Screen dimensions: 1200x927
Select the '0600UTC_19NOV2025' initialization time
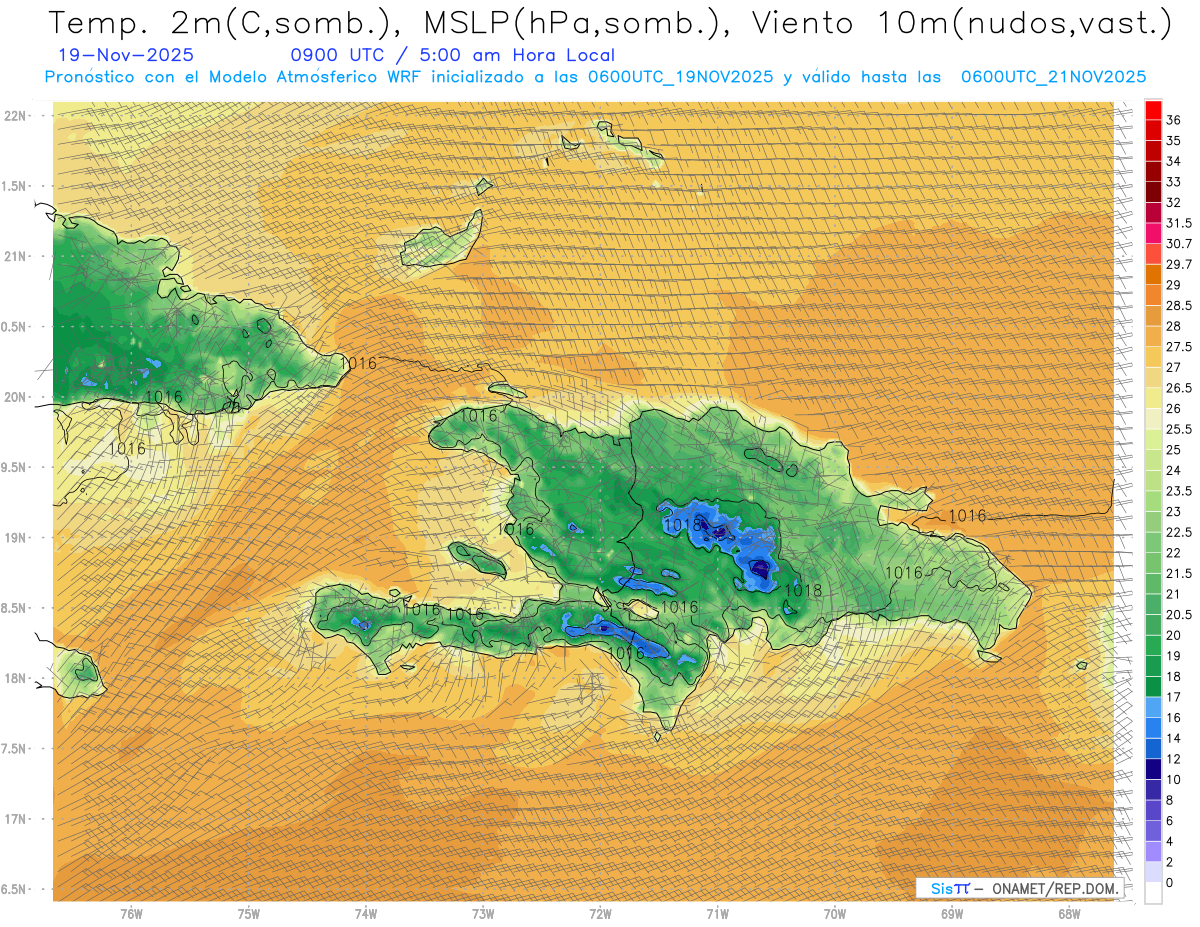coord(680,77)
